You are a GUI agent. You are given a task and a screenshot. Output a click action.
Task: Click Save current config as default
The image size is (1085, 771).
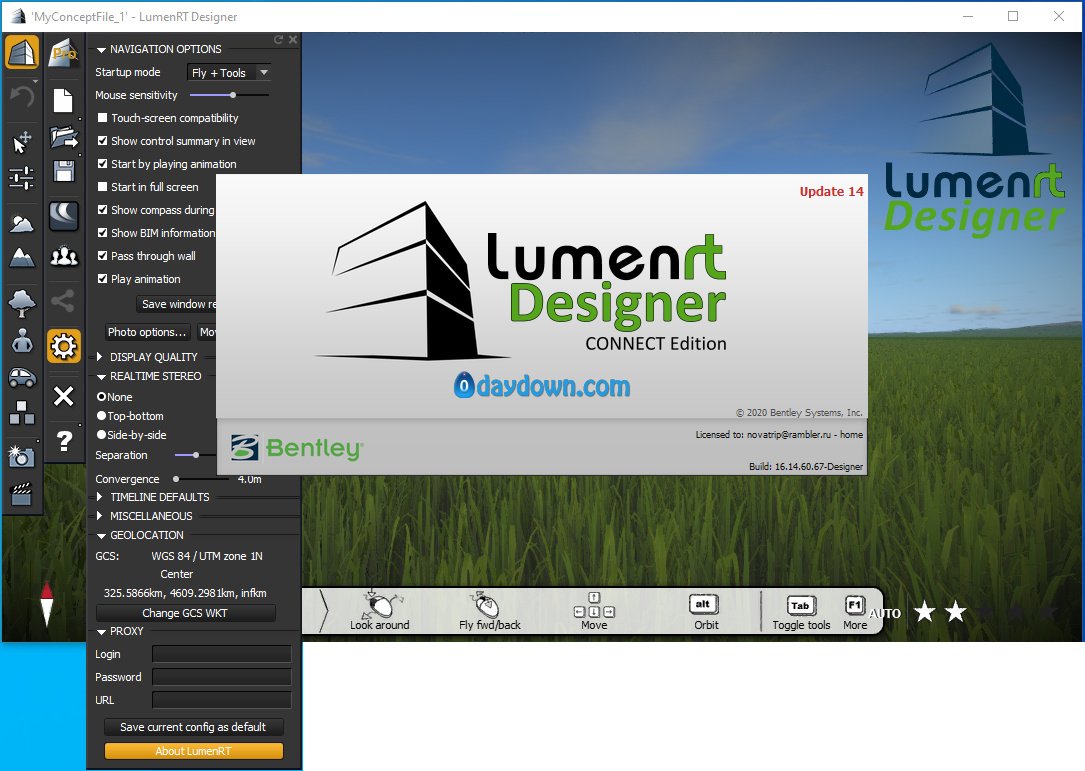coord(193,727)
